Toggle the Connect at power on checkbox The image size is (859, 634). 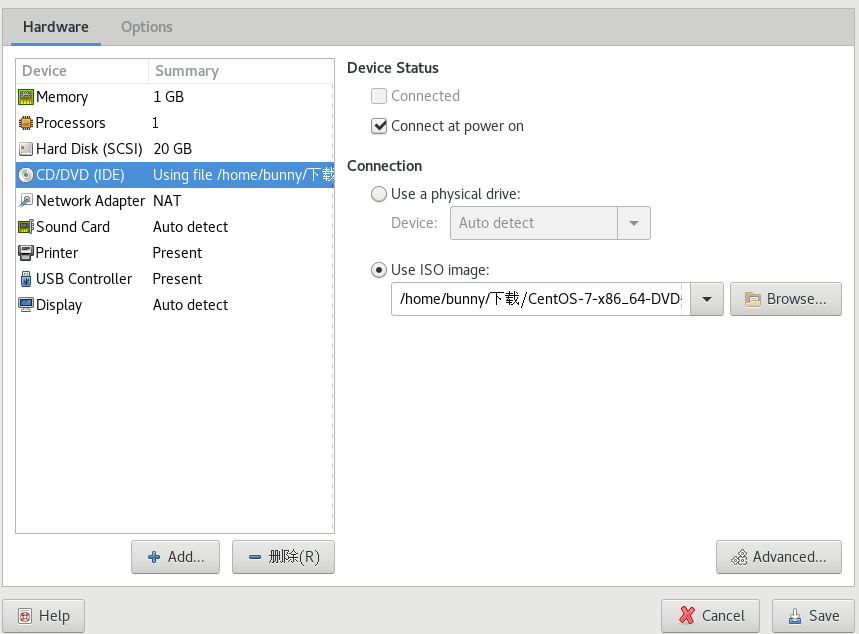click(379, 126)
